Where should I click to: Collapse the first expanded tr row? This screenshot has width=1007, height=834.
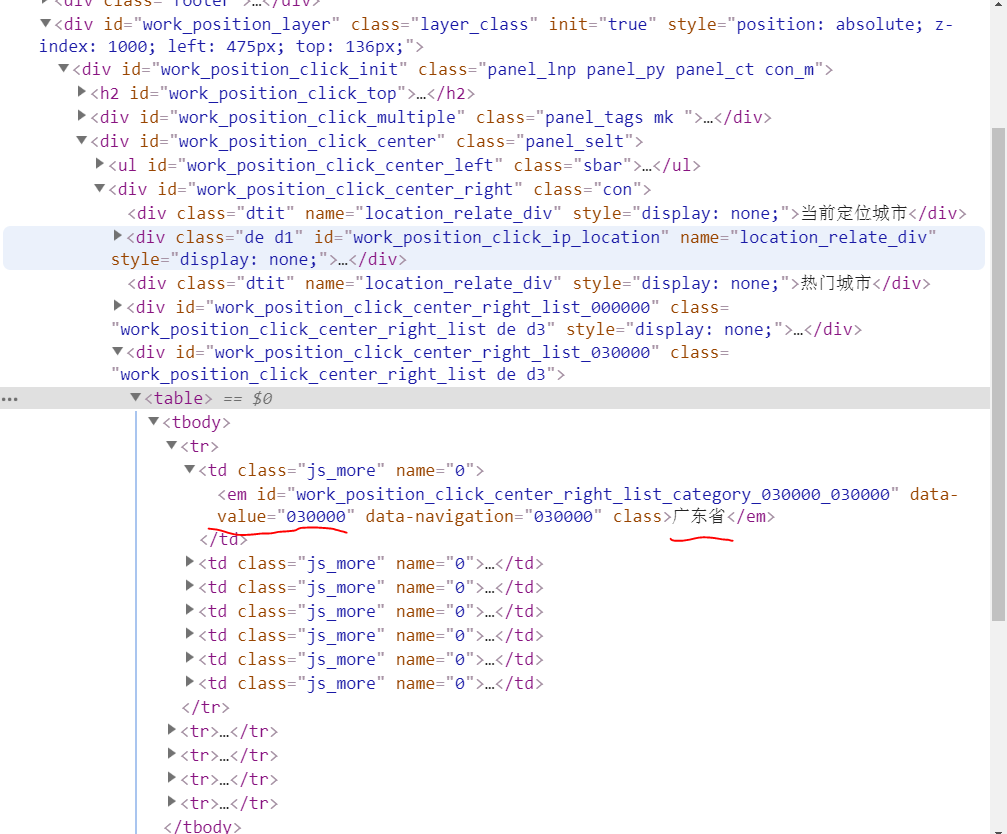[171, 445]
